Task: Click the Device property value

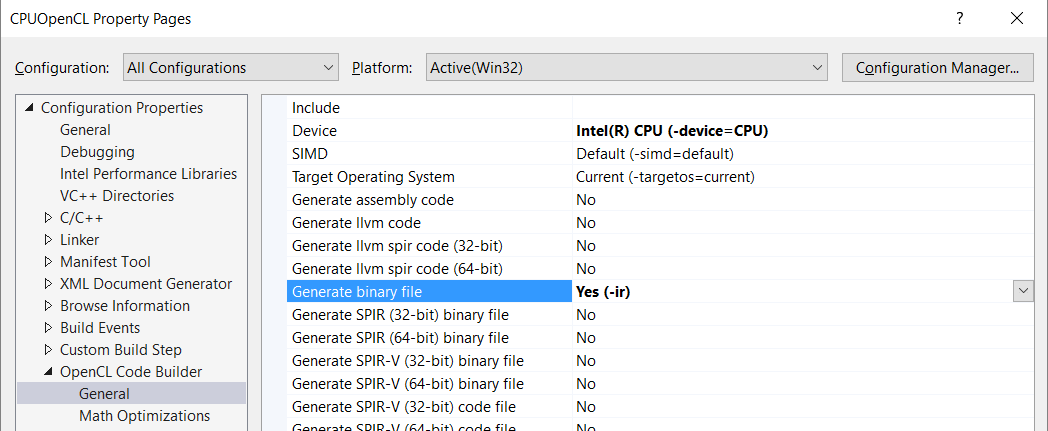Action: click(x=672, y=131)
